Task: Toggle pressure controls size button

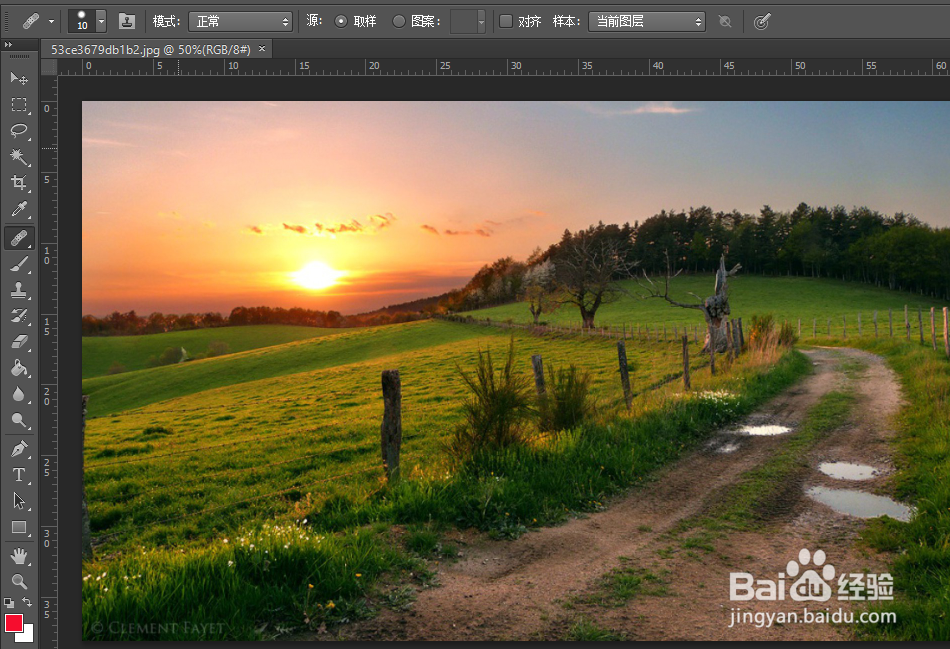Action: (x=762, y=22)
